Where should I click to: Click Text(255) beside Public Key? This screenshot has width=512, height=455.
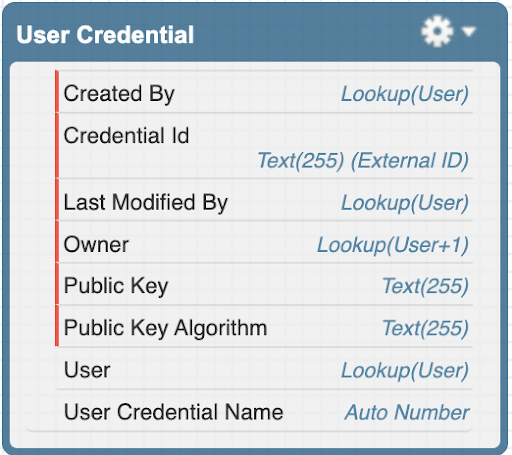[x=426, y=286]
